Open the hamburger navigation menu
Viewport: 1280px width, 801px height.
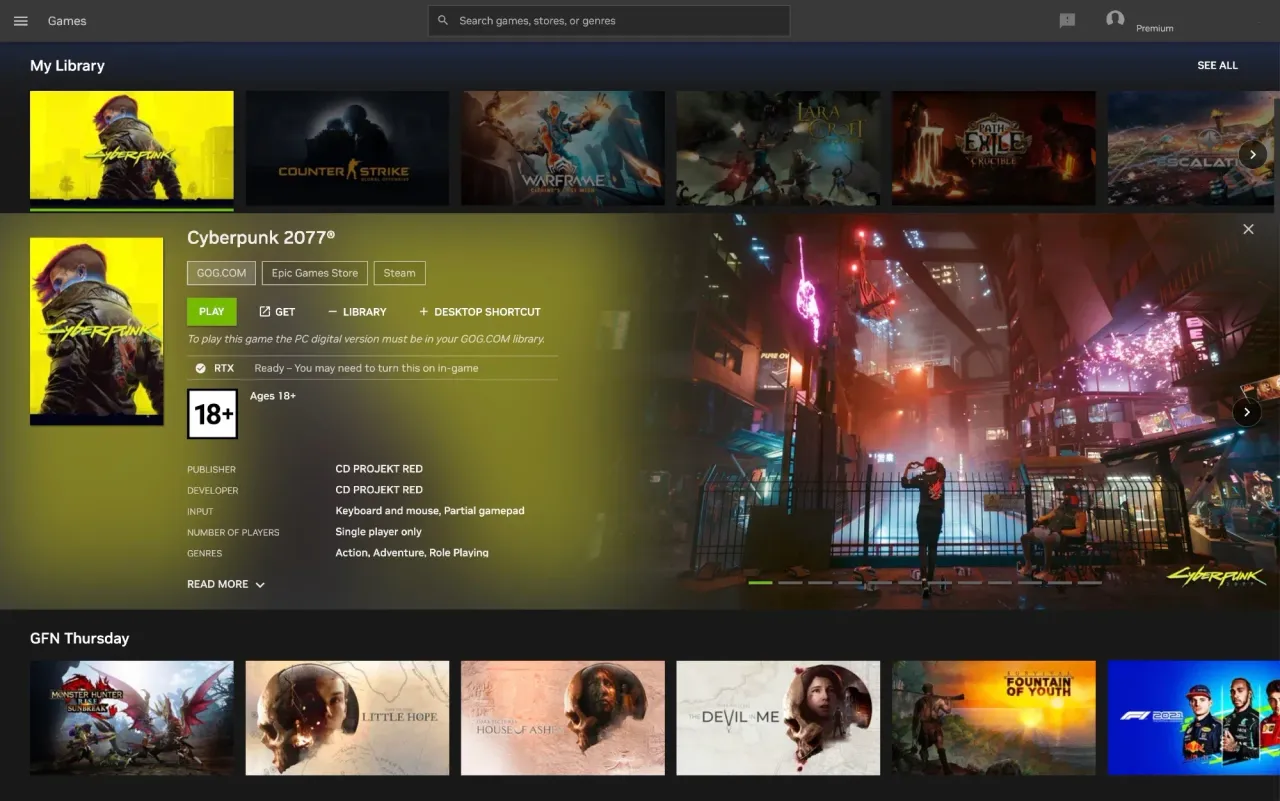pos(21,21)
